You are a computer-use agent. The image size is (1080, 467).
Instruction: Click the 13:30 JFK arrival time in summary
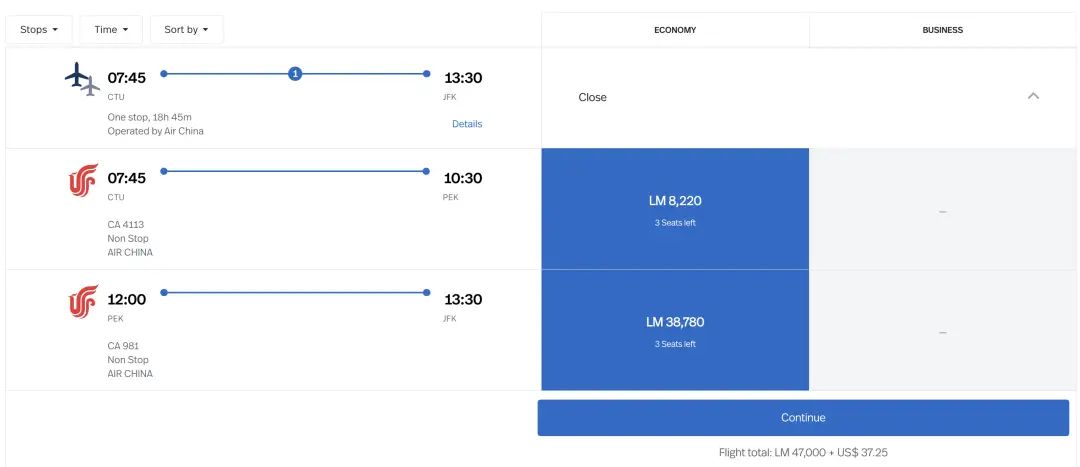pyautogui.click(x=463, y=78)
